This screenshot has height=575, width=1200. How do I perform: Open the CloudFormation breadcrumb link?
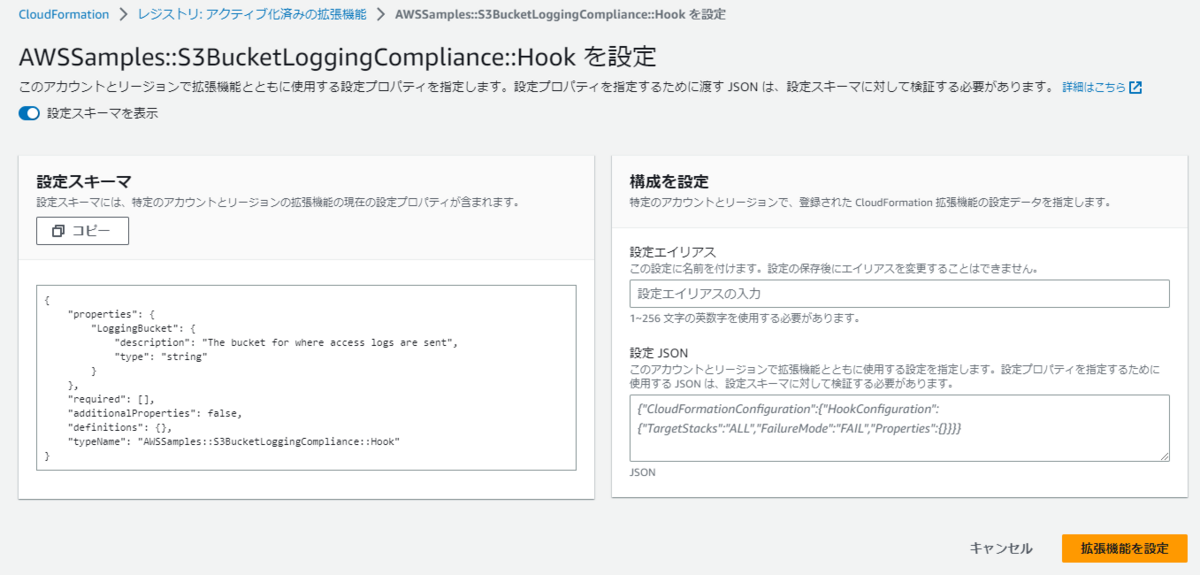tap(63, 14)
